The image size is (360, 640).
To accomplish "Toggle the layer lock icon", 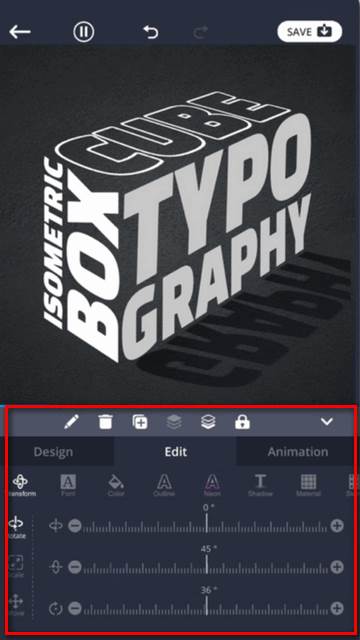I will coord(242,422).
